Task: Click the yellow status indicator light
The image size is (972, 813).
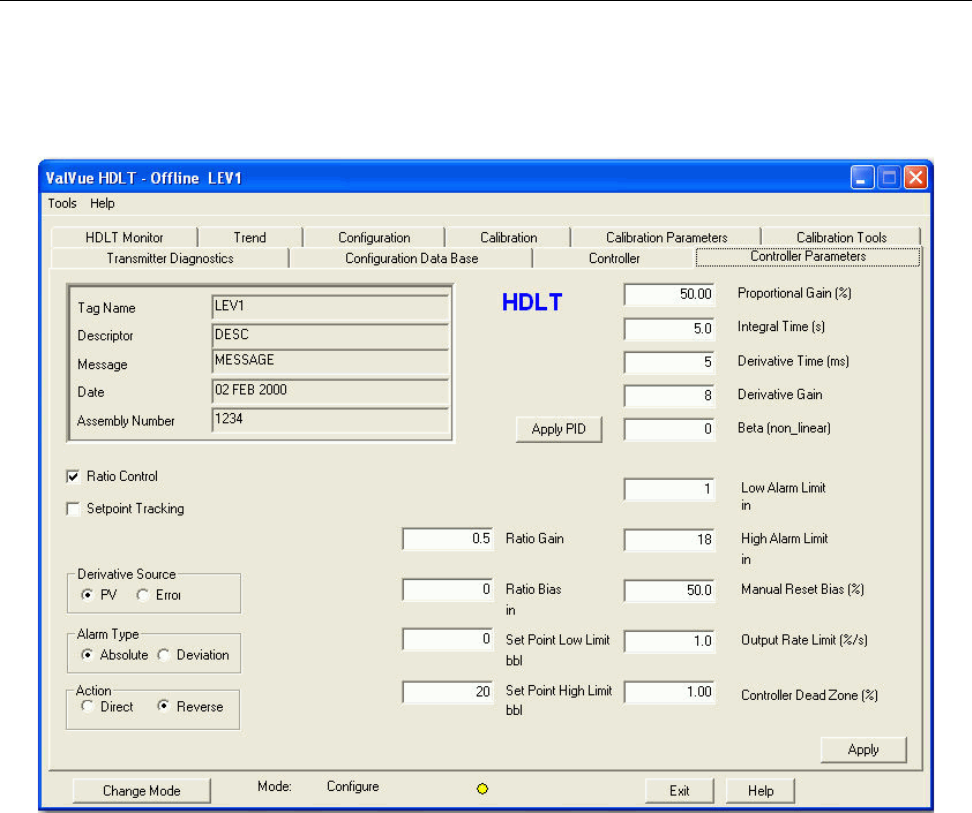Action: pyautogui.click(x=482, y=789)
